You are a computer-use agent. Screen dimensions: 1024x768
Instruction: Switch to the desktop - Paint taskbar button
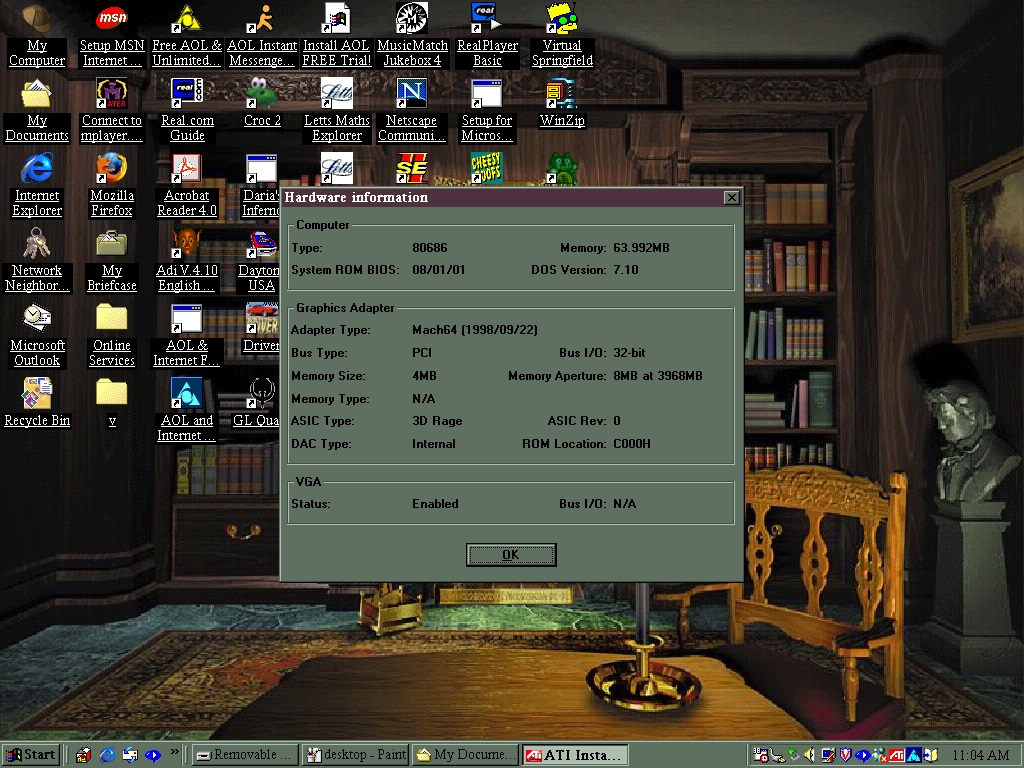(x=355, y=755)
